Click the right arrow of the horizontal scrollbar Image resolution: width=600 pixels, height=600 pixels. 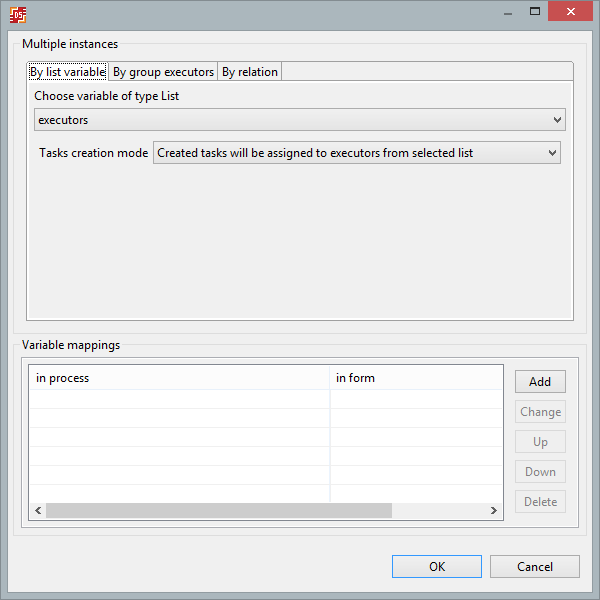(493, 511)
